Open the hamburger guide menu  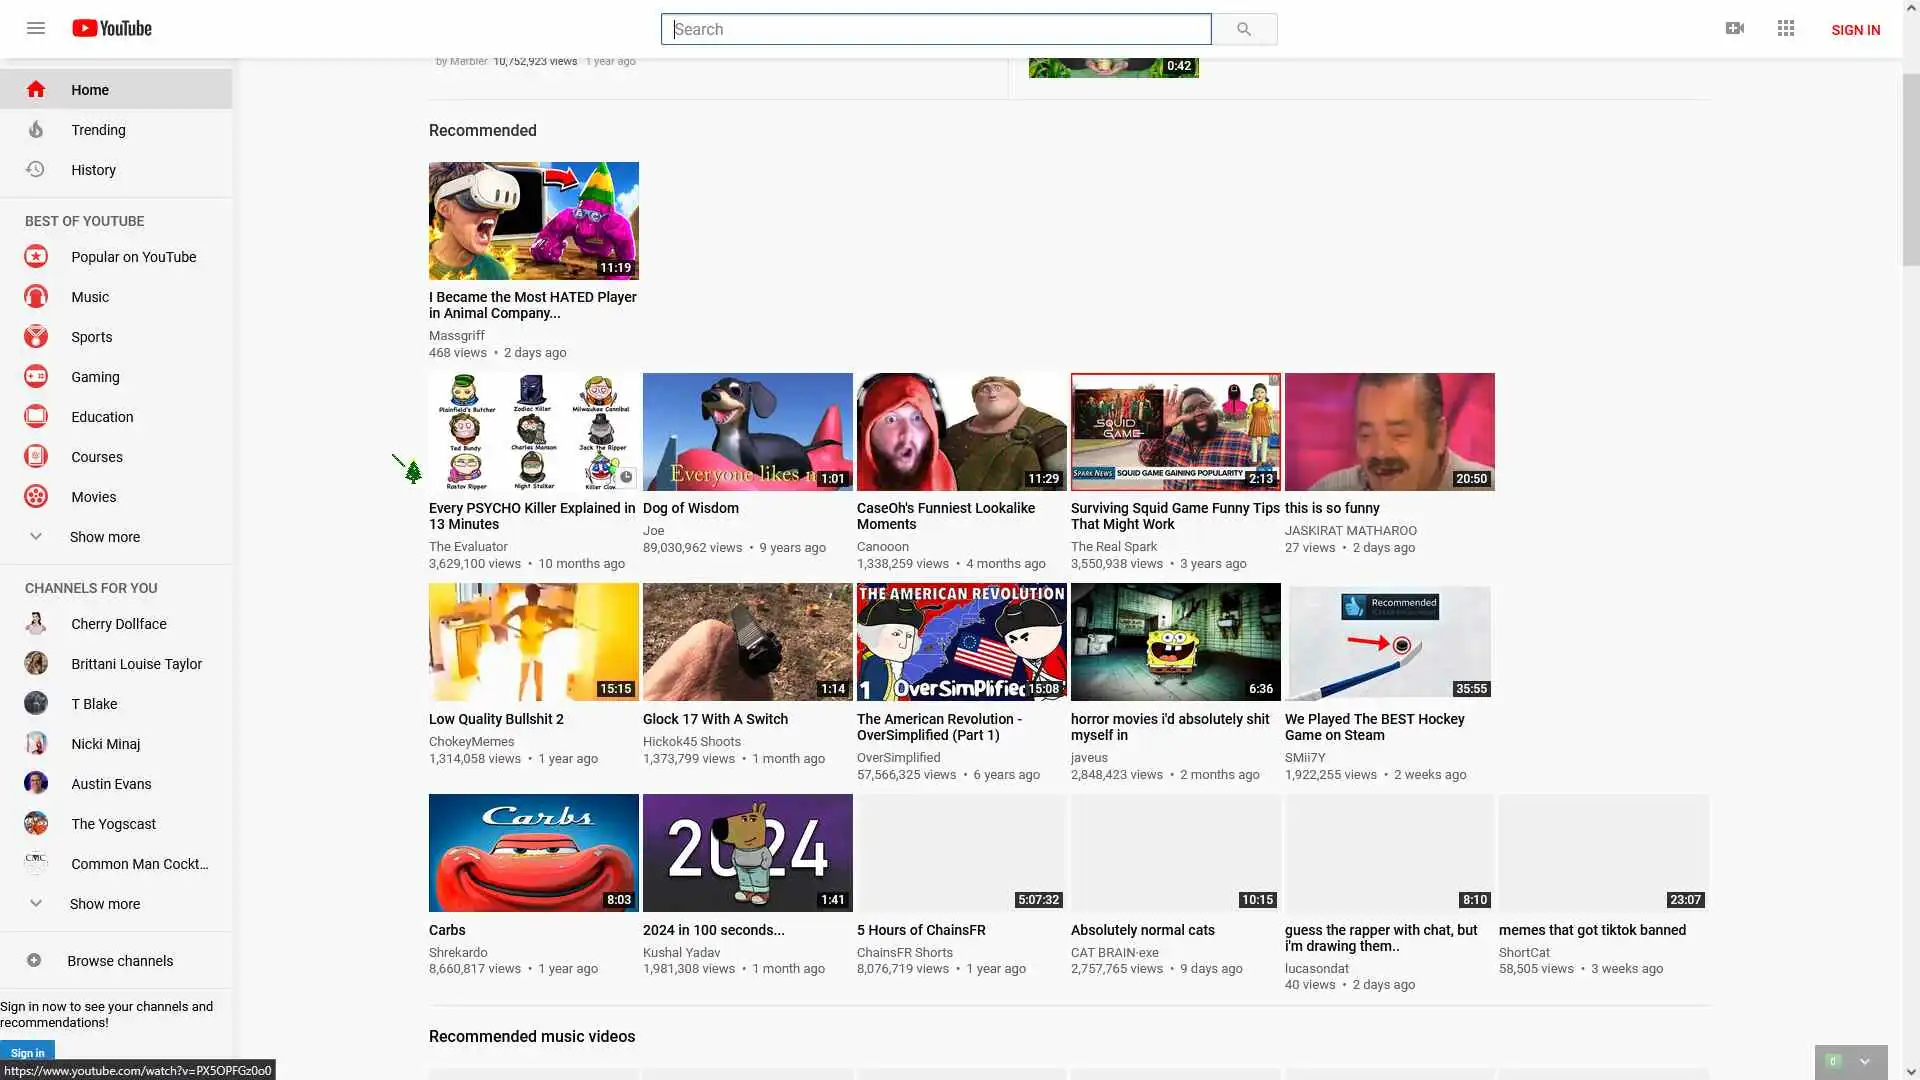(x=36, y=28)
